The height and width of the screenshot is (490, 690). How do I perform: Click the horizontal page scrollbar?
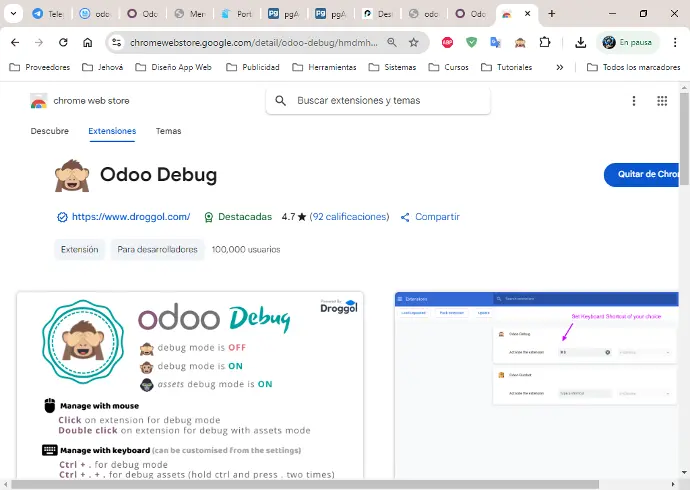(x=305, y=485)
